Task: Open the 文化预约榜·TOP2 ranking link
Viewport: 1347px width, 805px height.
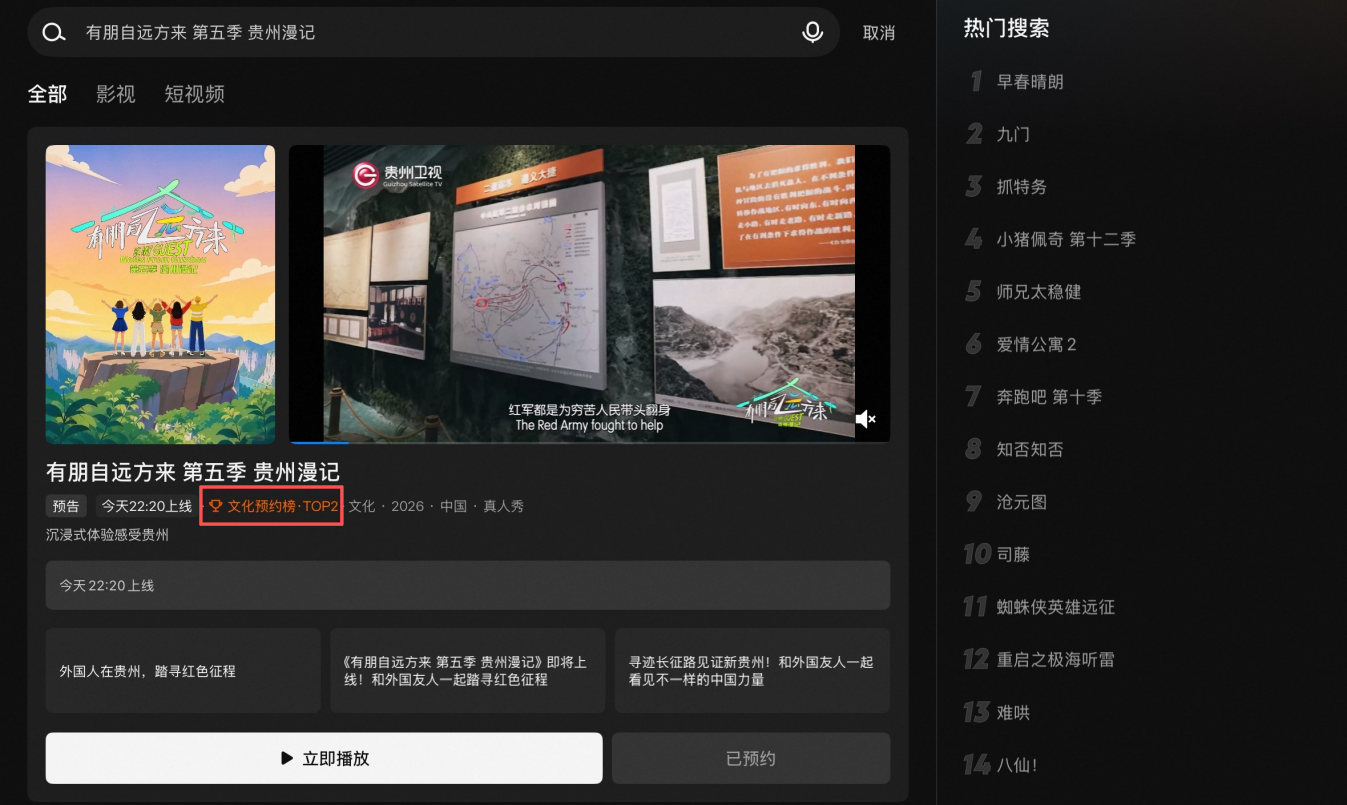Action: click(x=273, y=506)
